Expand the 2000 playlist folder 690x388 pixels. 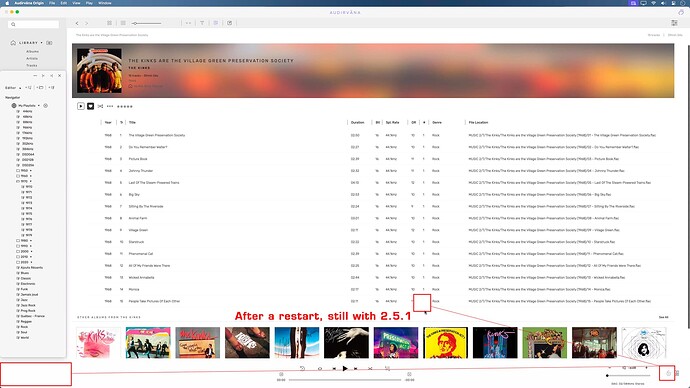[31, 252]
